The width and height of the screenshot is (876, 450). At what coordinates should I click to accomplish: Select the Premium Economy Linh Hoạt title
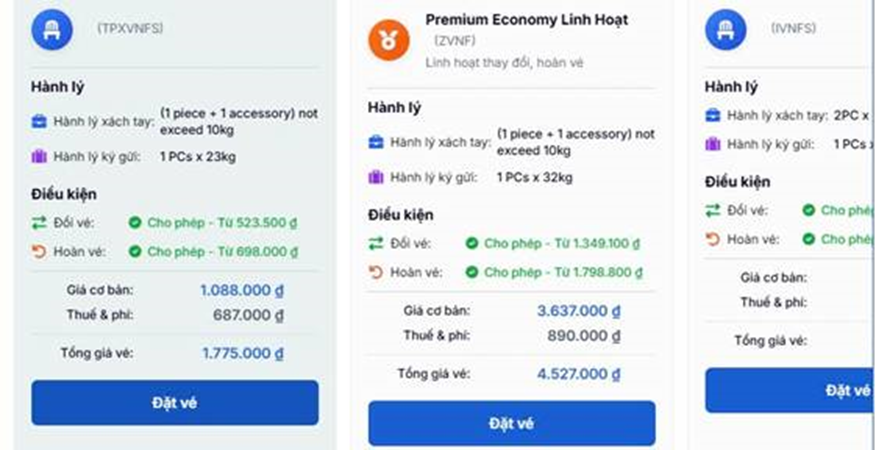coord(526,20)
